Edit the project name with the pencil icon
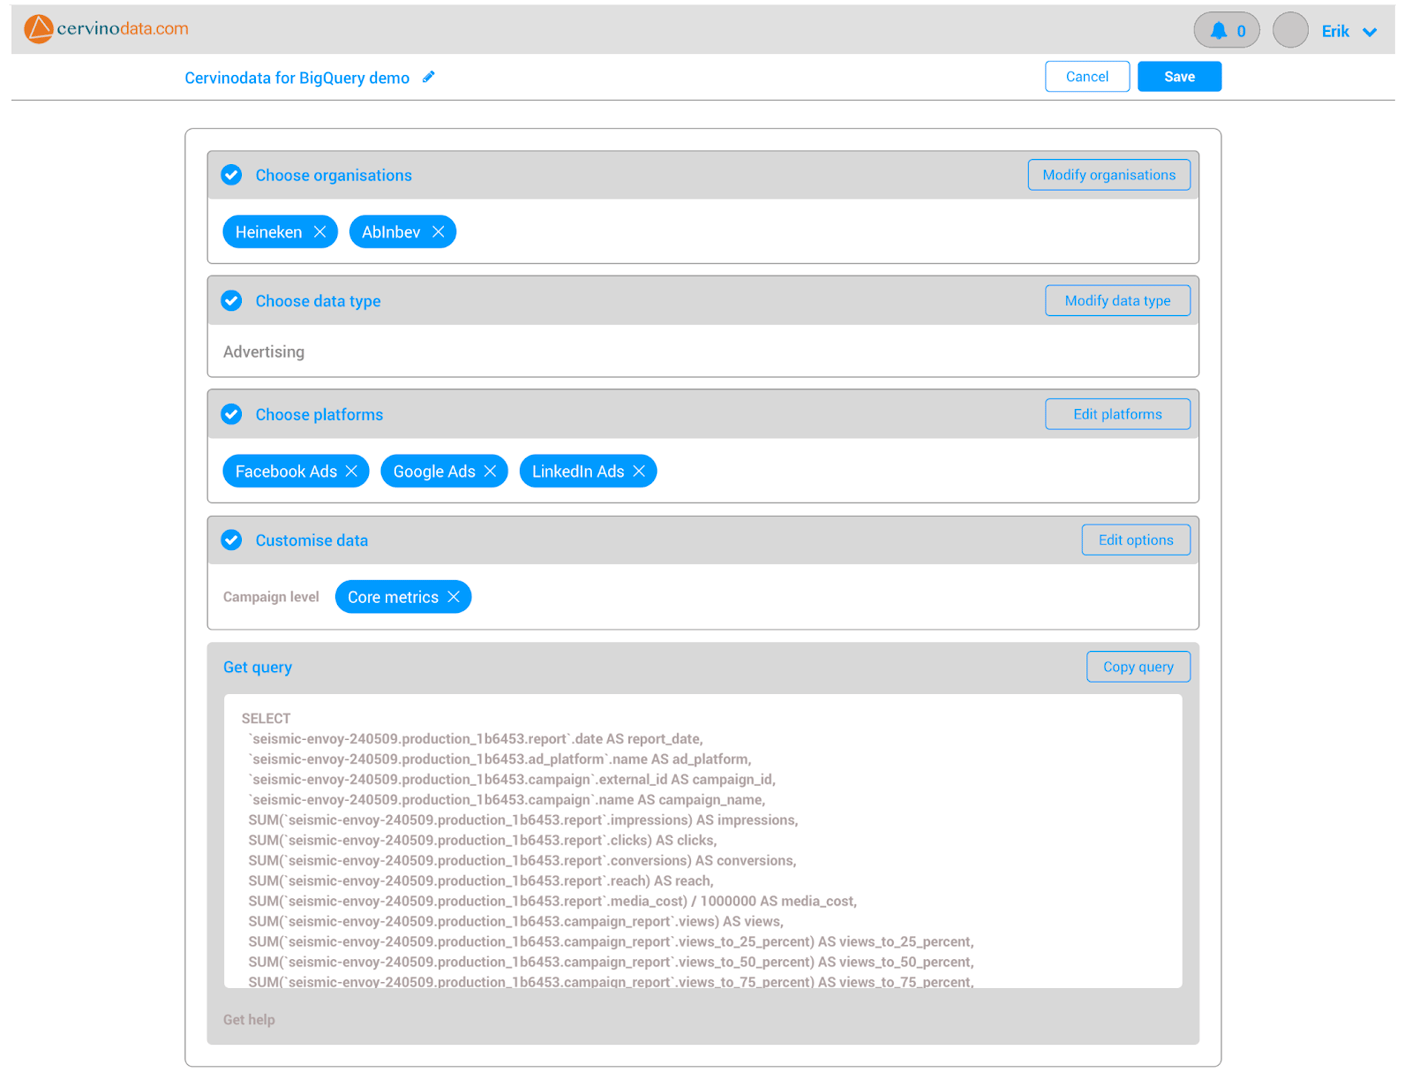Screen dimensions: 1412x1080 click(x=429, y=77)
